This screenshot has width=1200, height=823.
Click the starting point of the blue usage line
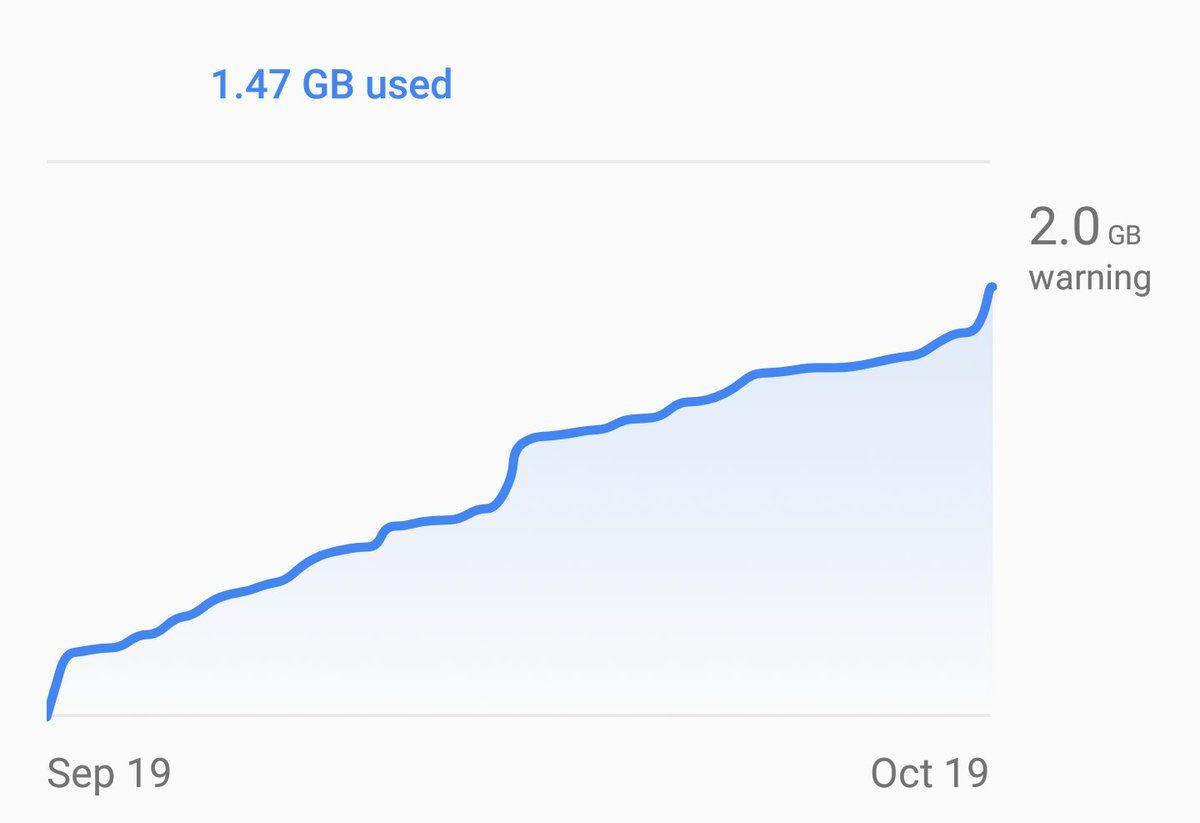click(x=48, y=714)
